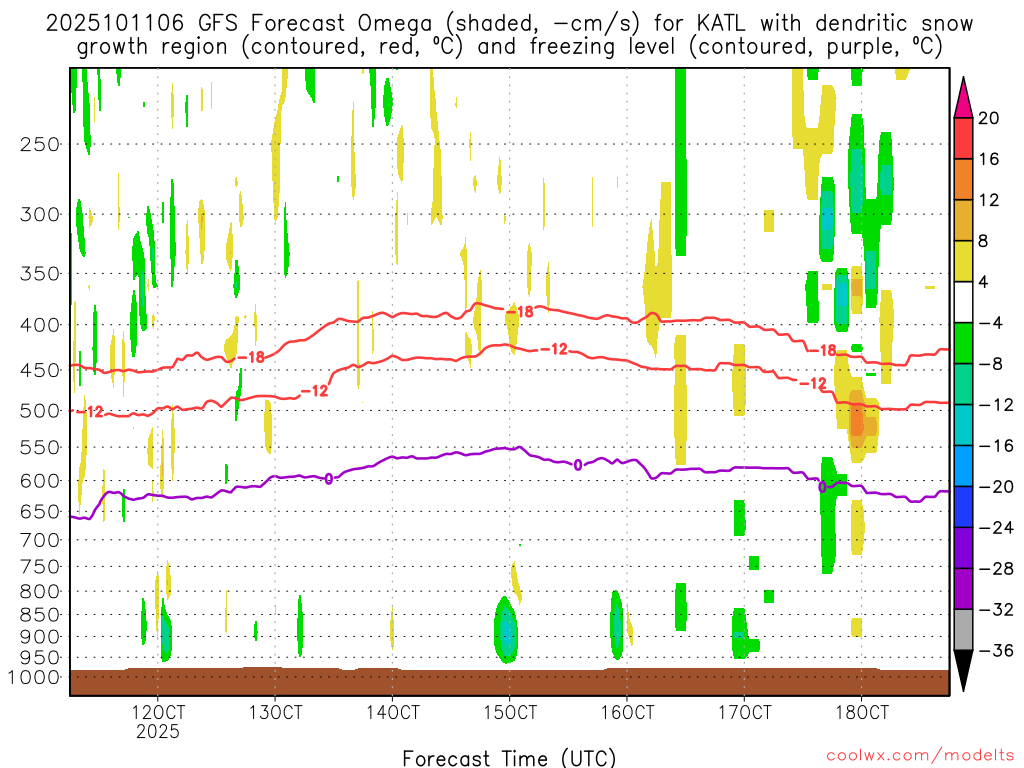This screenshot has width=1024, height=768.
Task: Click the purple 0 freezing level label near 160CT
Action: coord(578,466)
